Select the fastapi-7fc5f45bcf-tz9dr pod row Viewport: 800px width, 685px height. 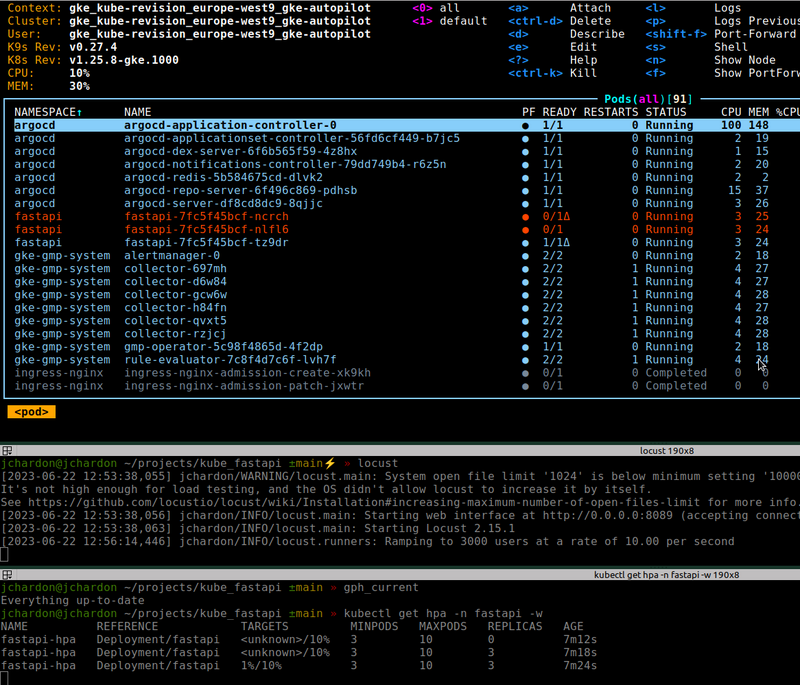206,243
